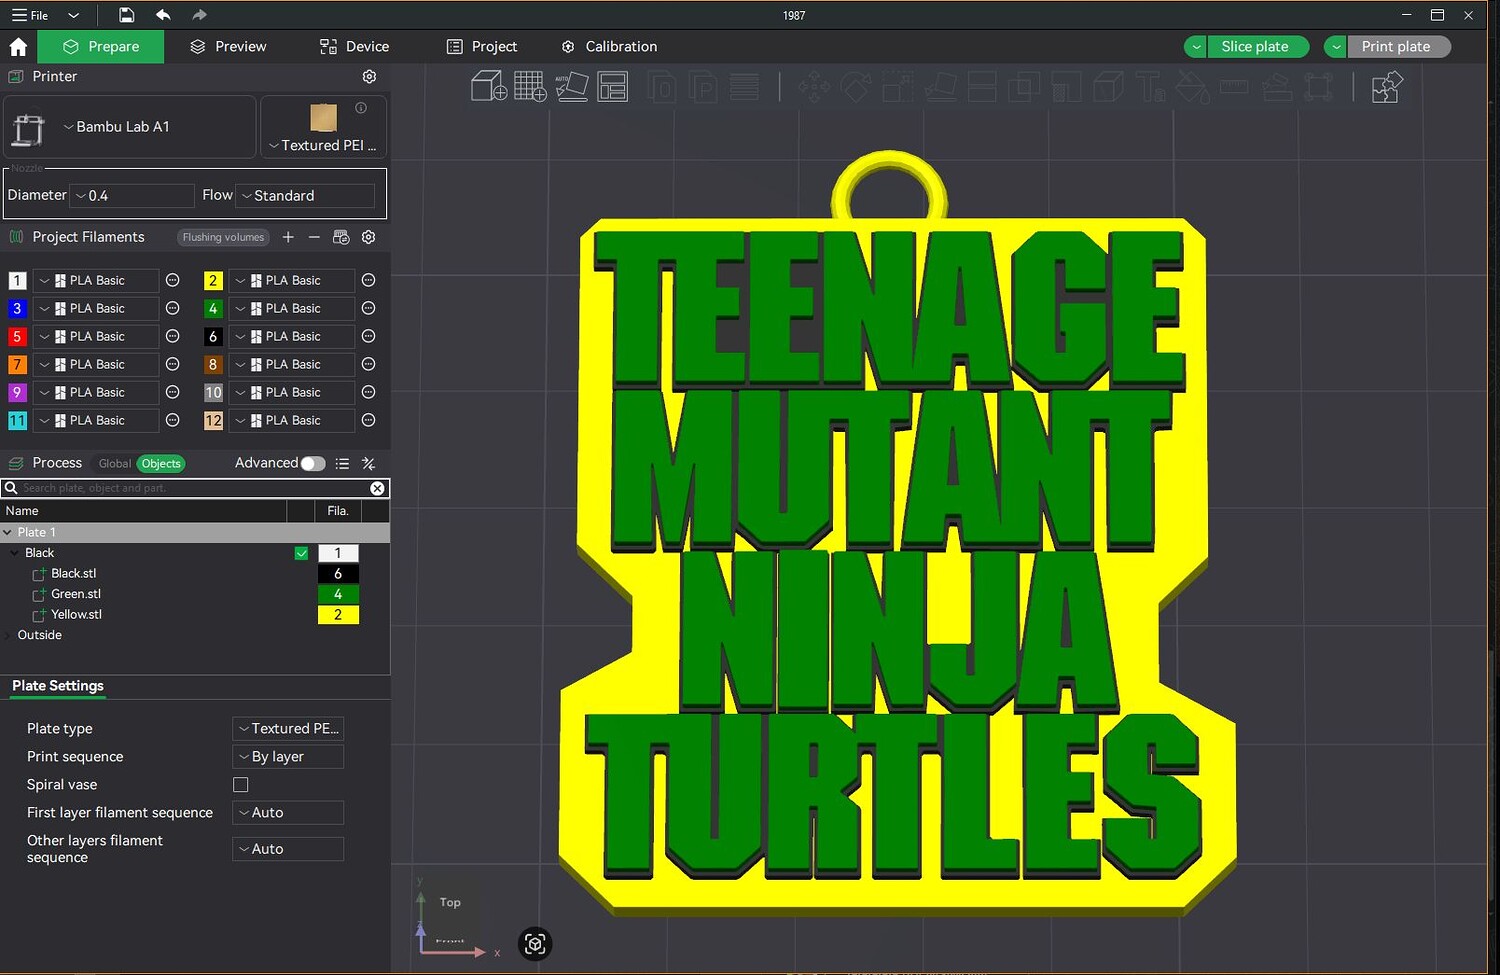Remove a filament with the minus icon
This screenshot has width=1500, height=975.
314,237
